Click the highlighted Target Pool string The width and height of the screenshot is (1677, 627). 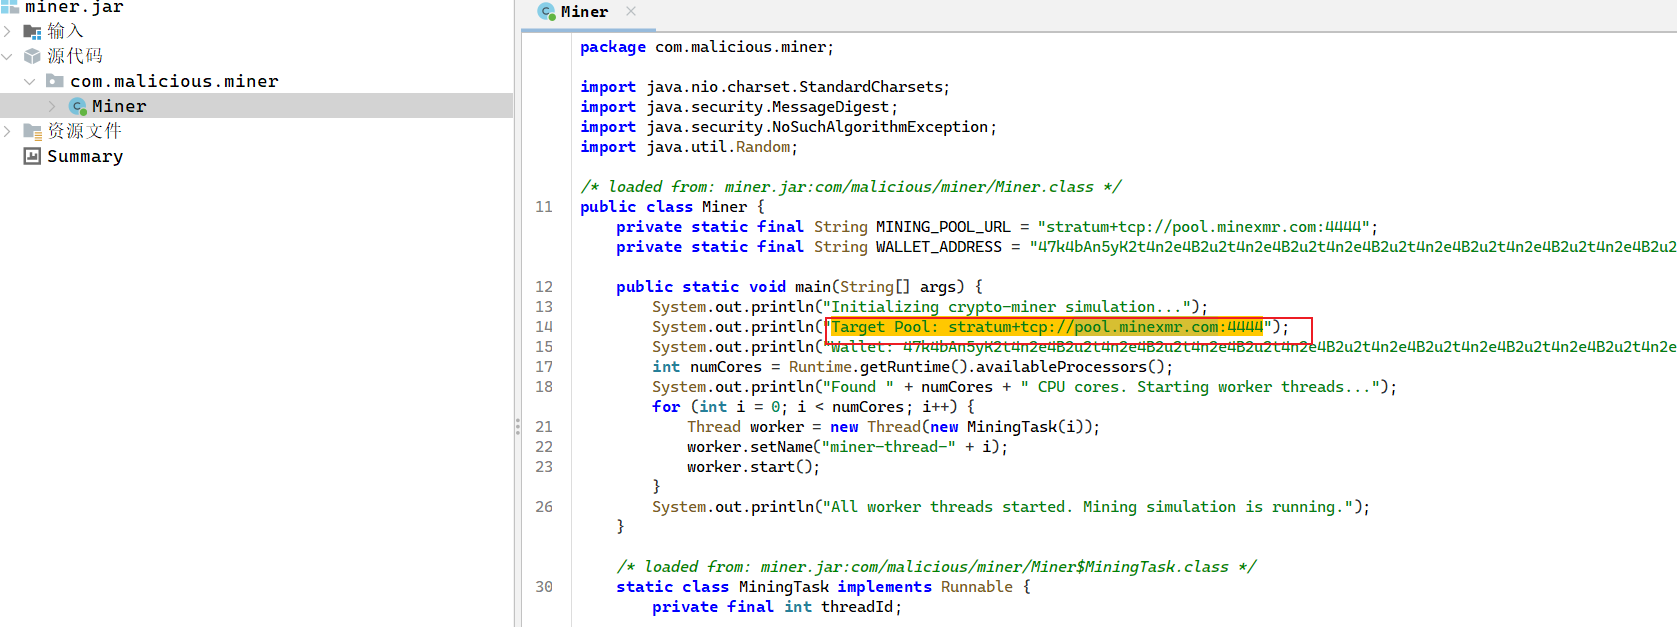tap(1046, 327)
